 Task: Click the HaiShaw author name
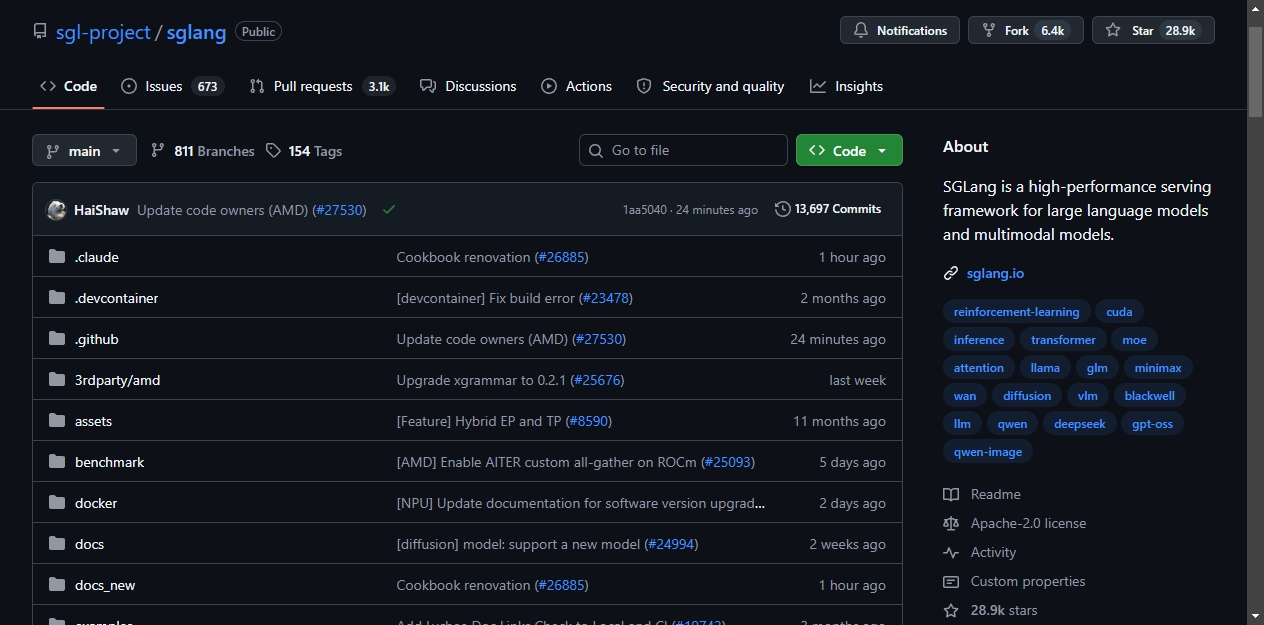(x=101, y=210)
